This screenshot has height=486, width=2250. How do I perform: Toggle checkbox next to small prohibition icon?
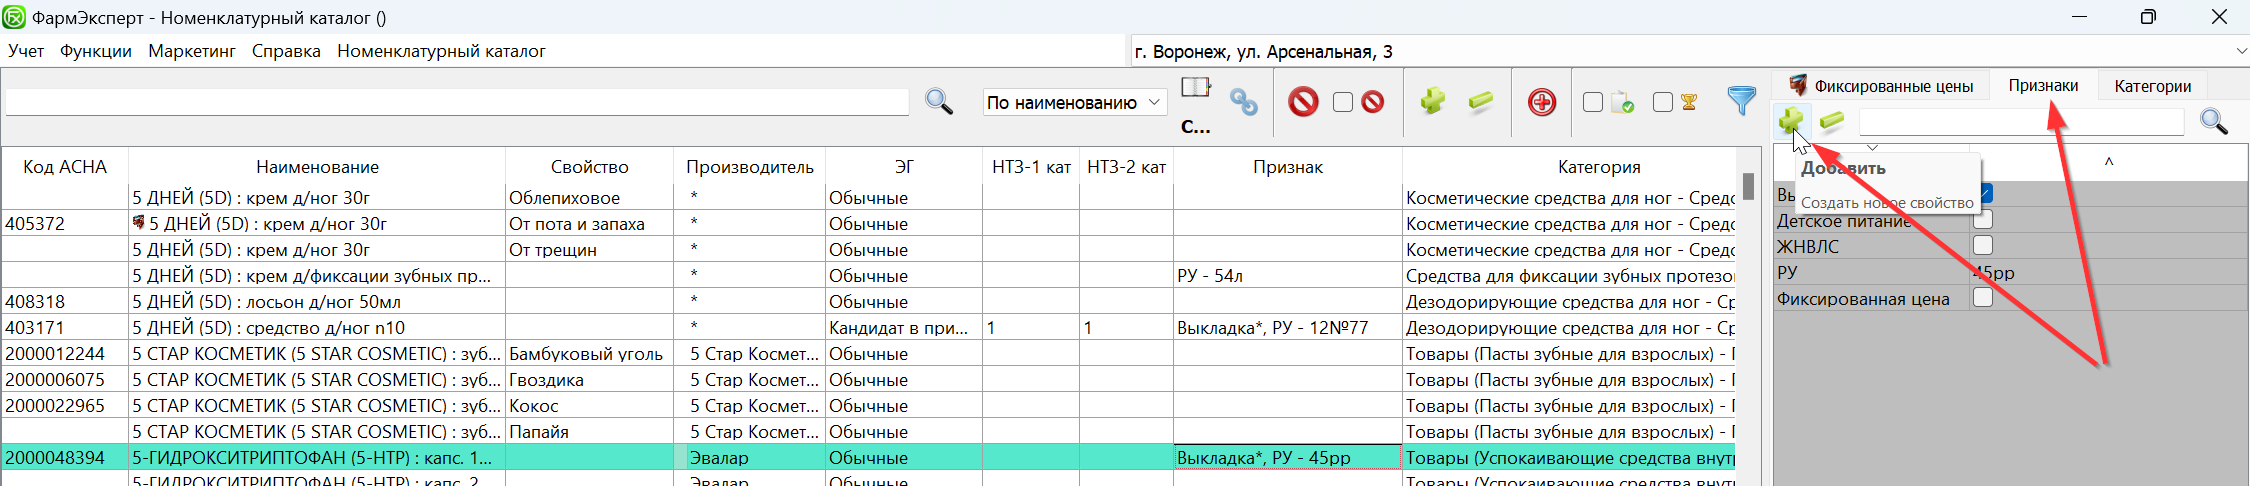point(1343,102)
